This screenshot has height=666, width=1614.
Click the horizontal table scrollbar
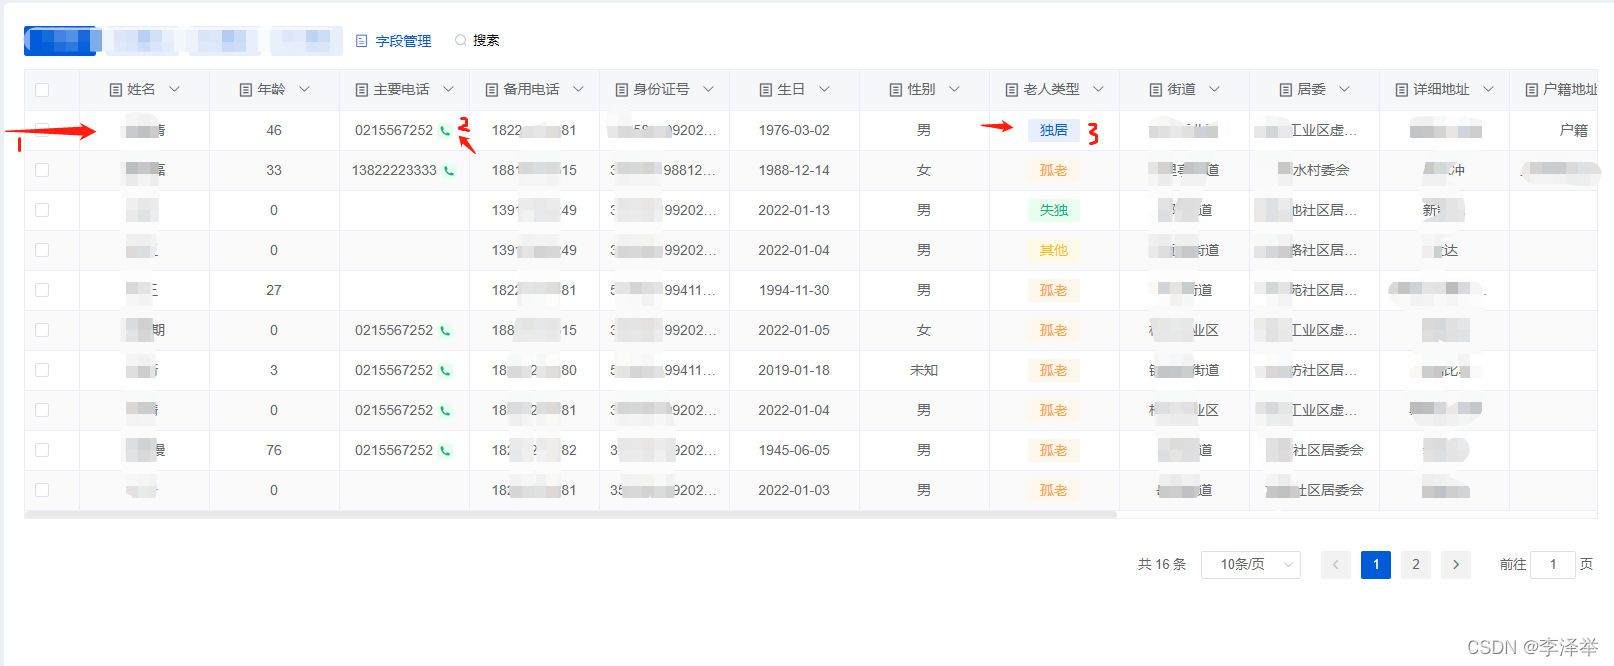pyautogui.click(x=570, y=515)
